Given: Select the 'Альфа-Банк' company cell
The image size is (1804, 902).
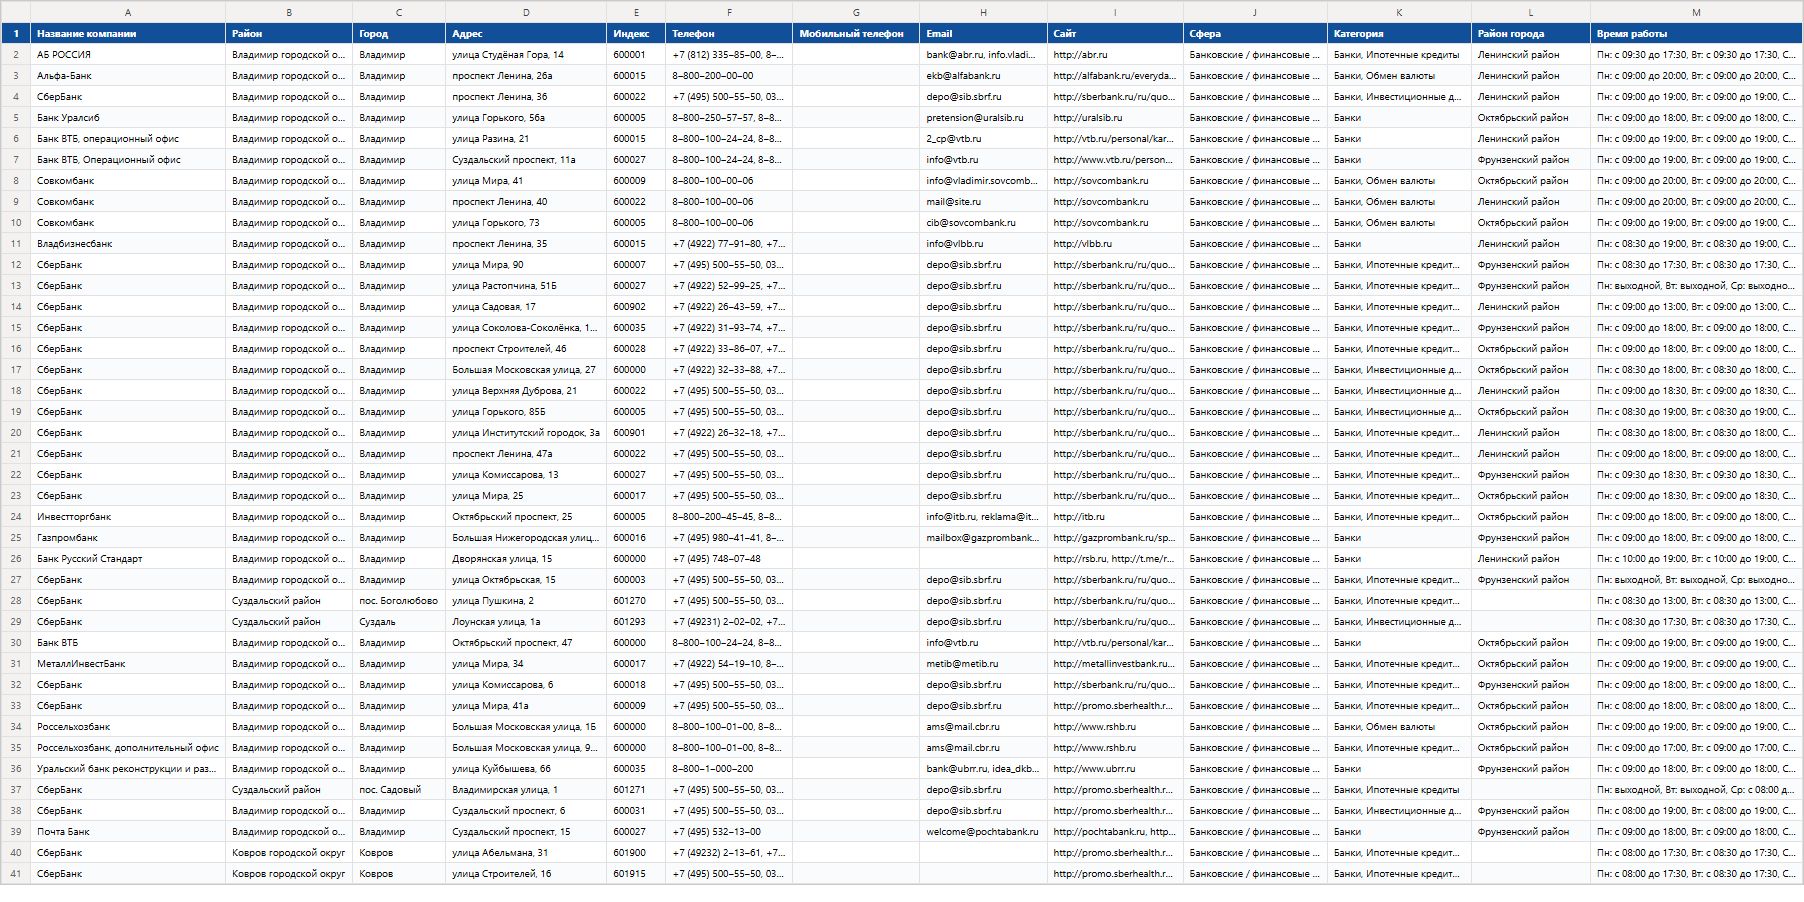Looking at the screenshot, I should 128,76.
